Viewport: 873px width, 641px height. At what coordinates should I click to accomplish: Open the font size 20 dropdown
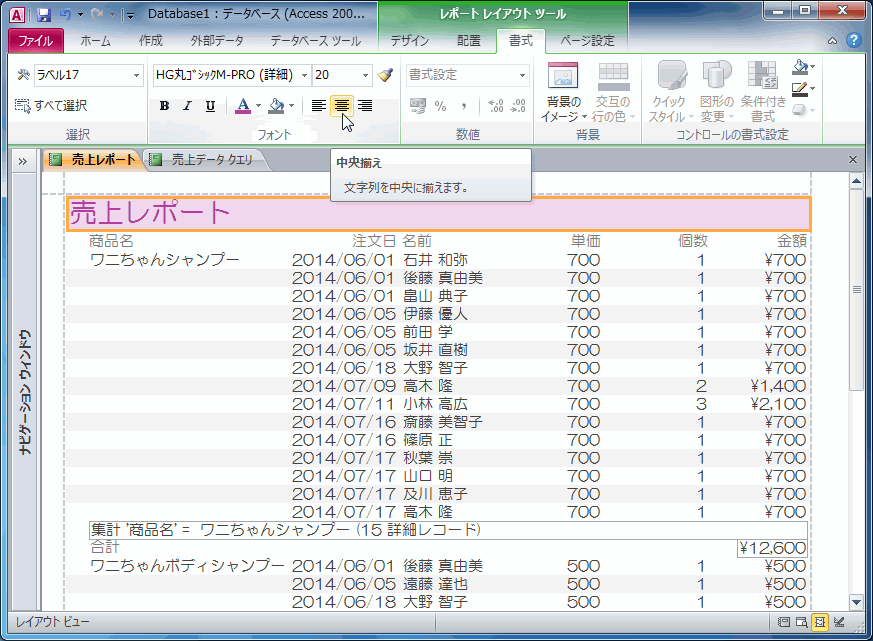[x=365, y=75]
